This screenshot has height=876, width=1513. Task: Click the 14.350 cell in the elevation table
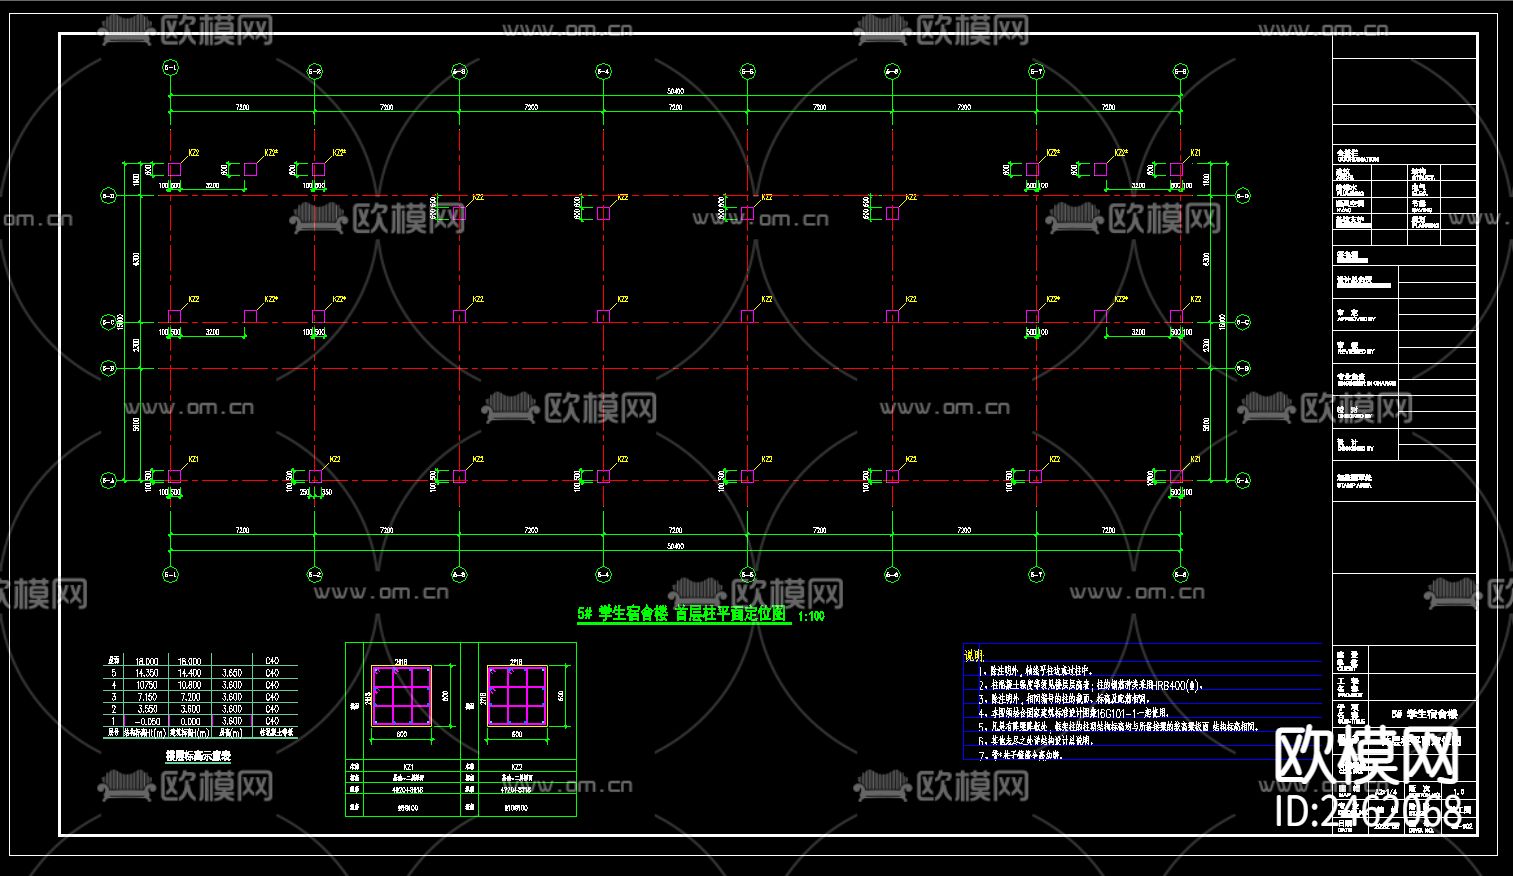point(146,673)
